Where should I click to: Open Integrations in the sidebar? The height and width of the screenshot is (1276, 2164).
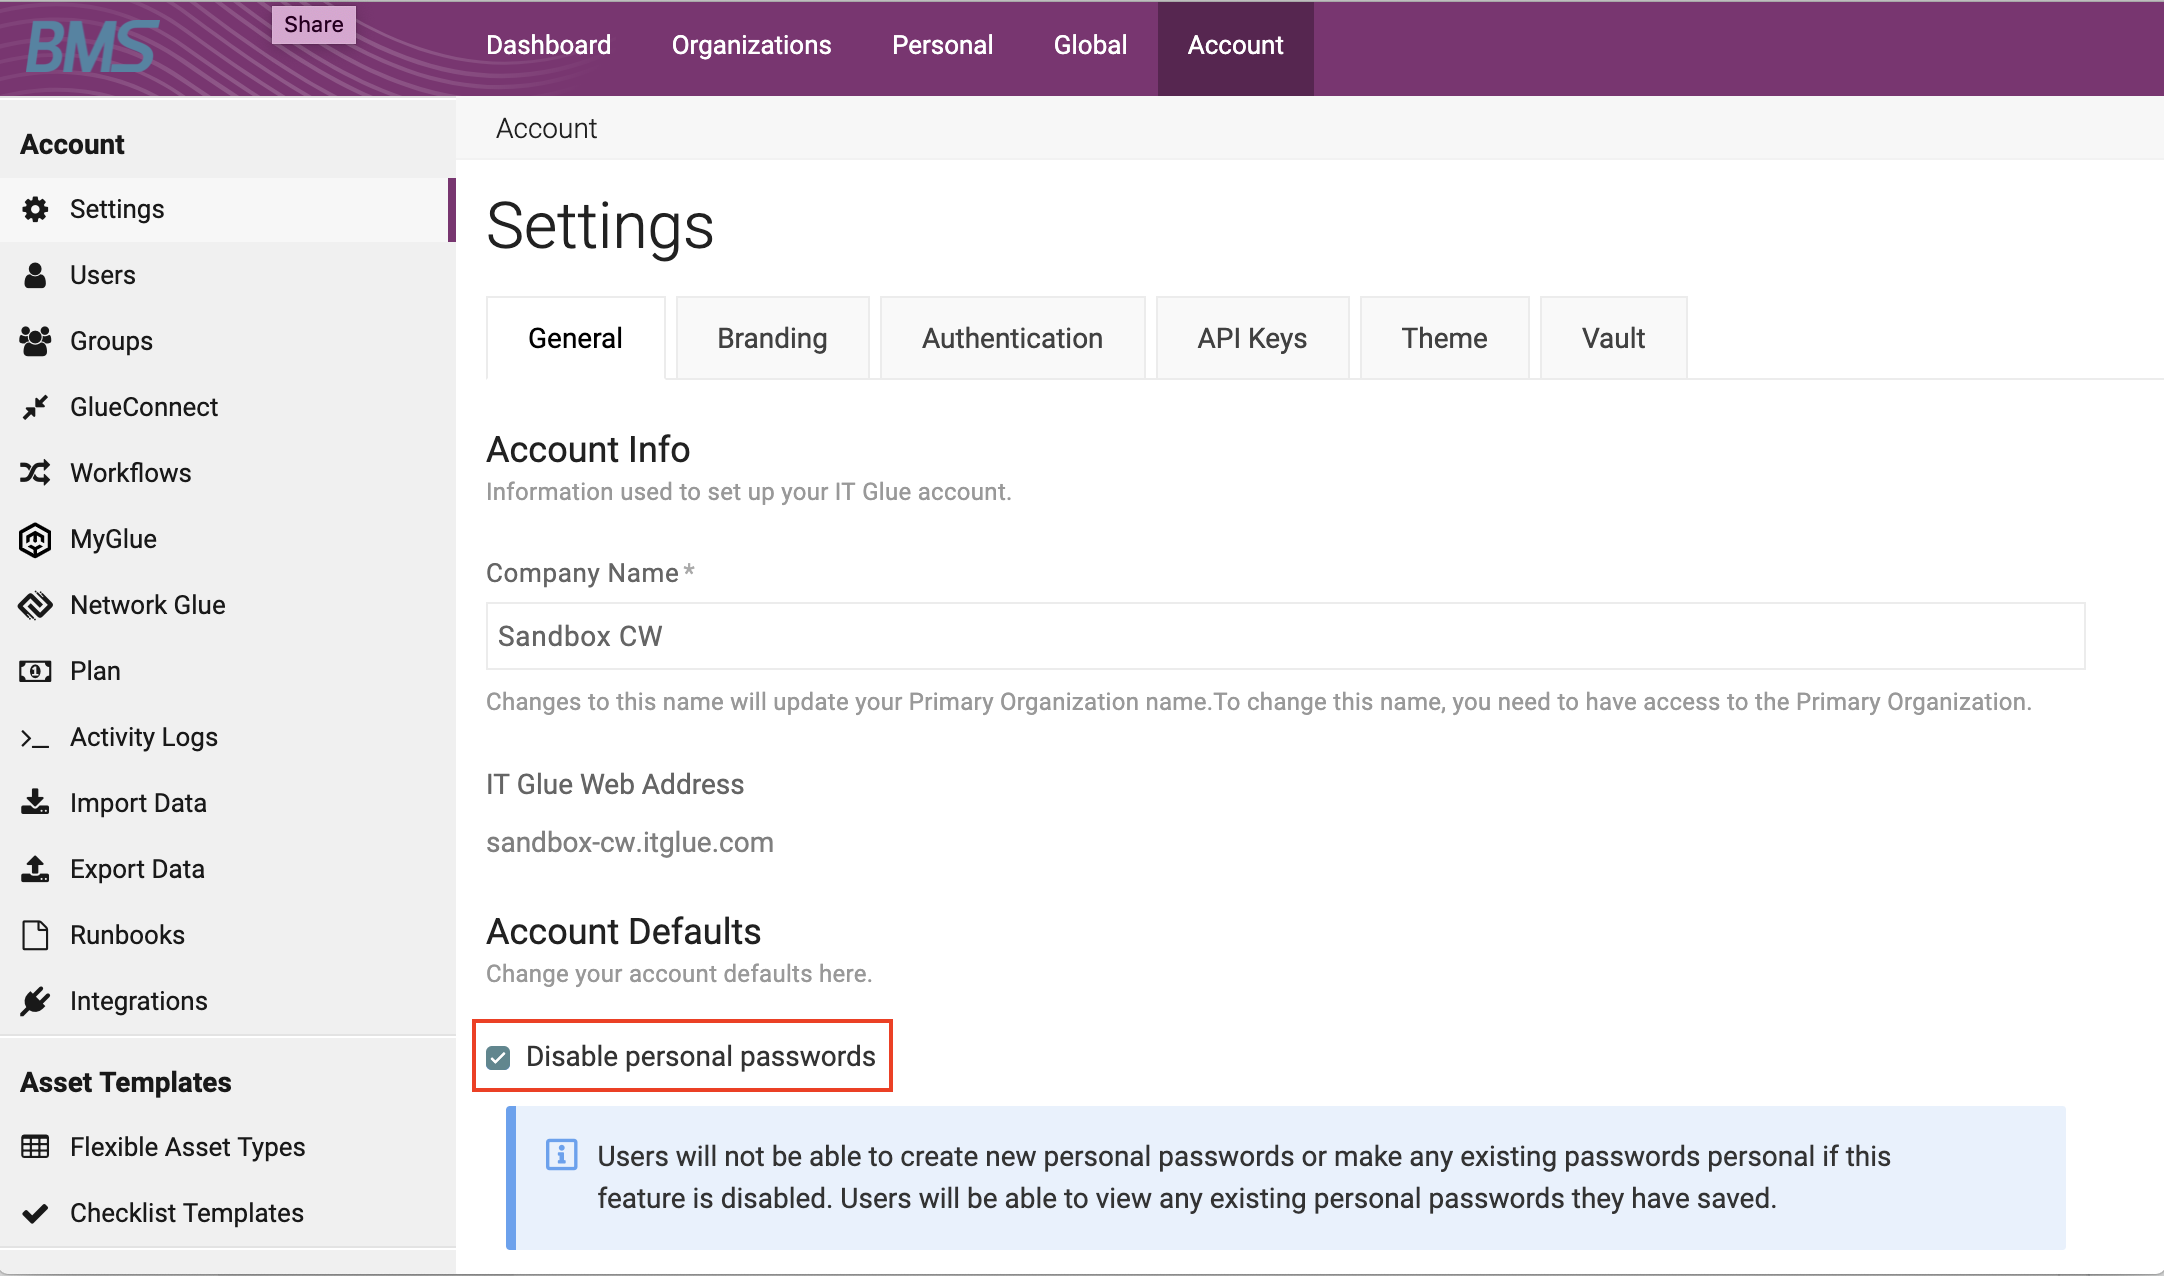228,1001
